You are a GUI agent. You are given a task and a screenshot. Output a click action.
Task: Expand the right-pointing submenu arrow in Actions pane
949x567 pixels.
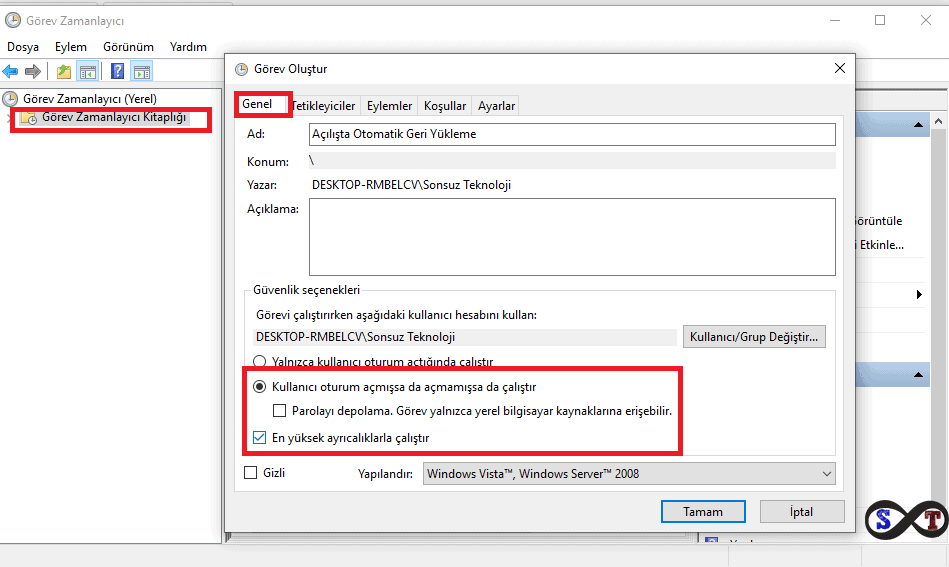(x=919, y=295)
